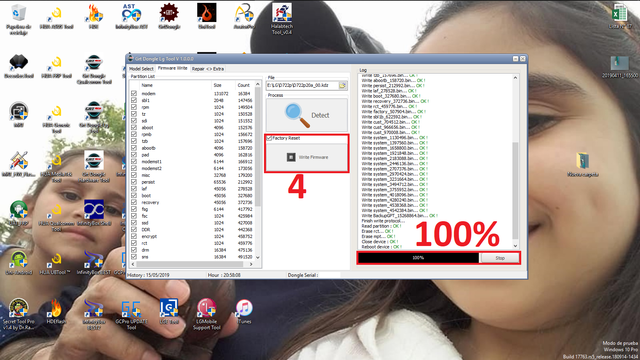
Task: Uncheck the modem partition checkbox
Action: click(134, 93)
